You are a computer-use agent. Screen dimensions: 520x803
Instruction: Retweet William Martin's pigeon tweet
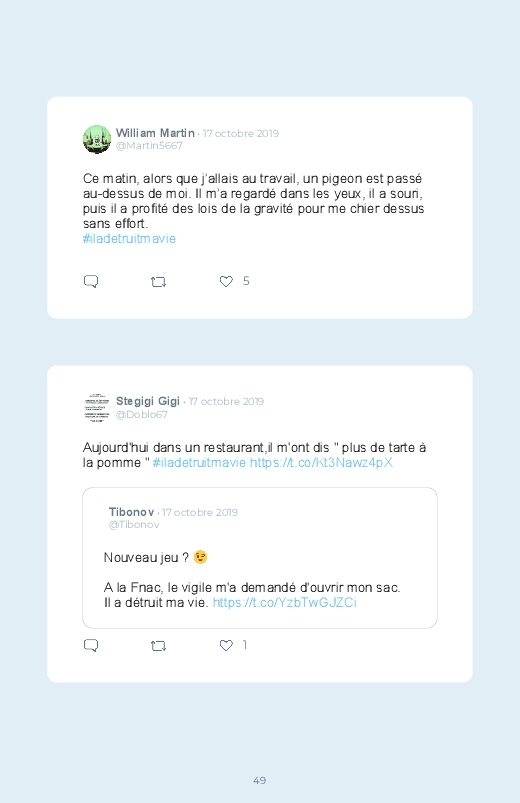(158, 282)
